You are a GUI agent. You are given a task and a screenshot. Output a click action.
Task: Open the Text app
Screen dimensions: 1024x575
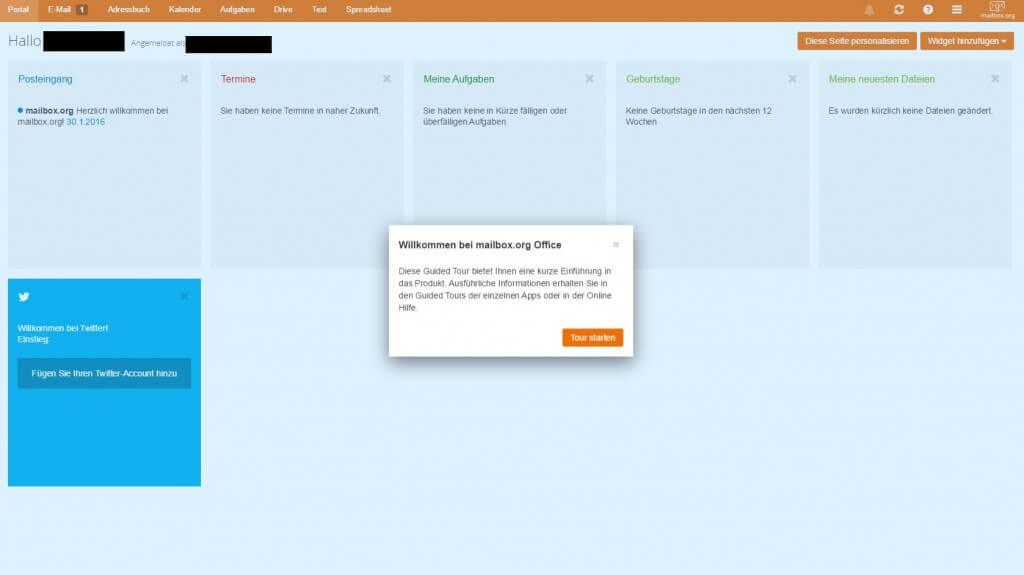click(319, 10)
